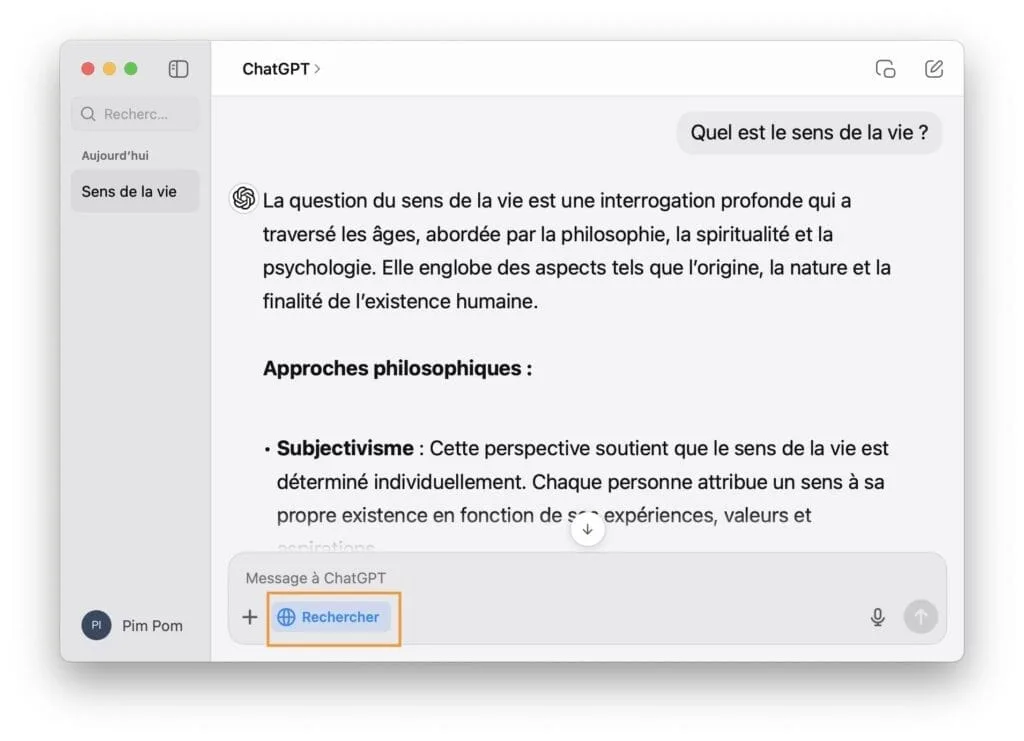The image size is (1024, 741).
Task: Toggle the Rechercher web search button
Action: [330, 617]
